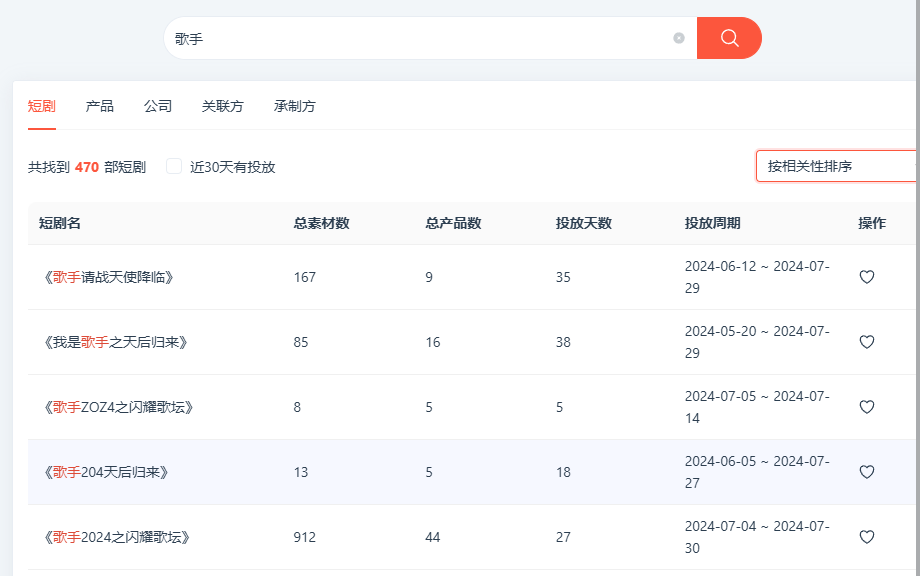Enable the 近30天有投放 checkbox

[x=174, y=167]
